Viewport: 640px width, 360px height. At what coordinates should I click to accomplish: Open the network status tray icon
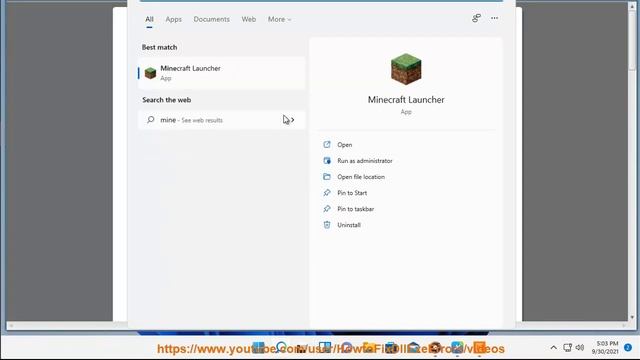pyautogui.click(x=567, y=348)
